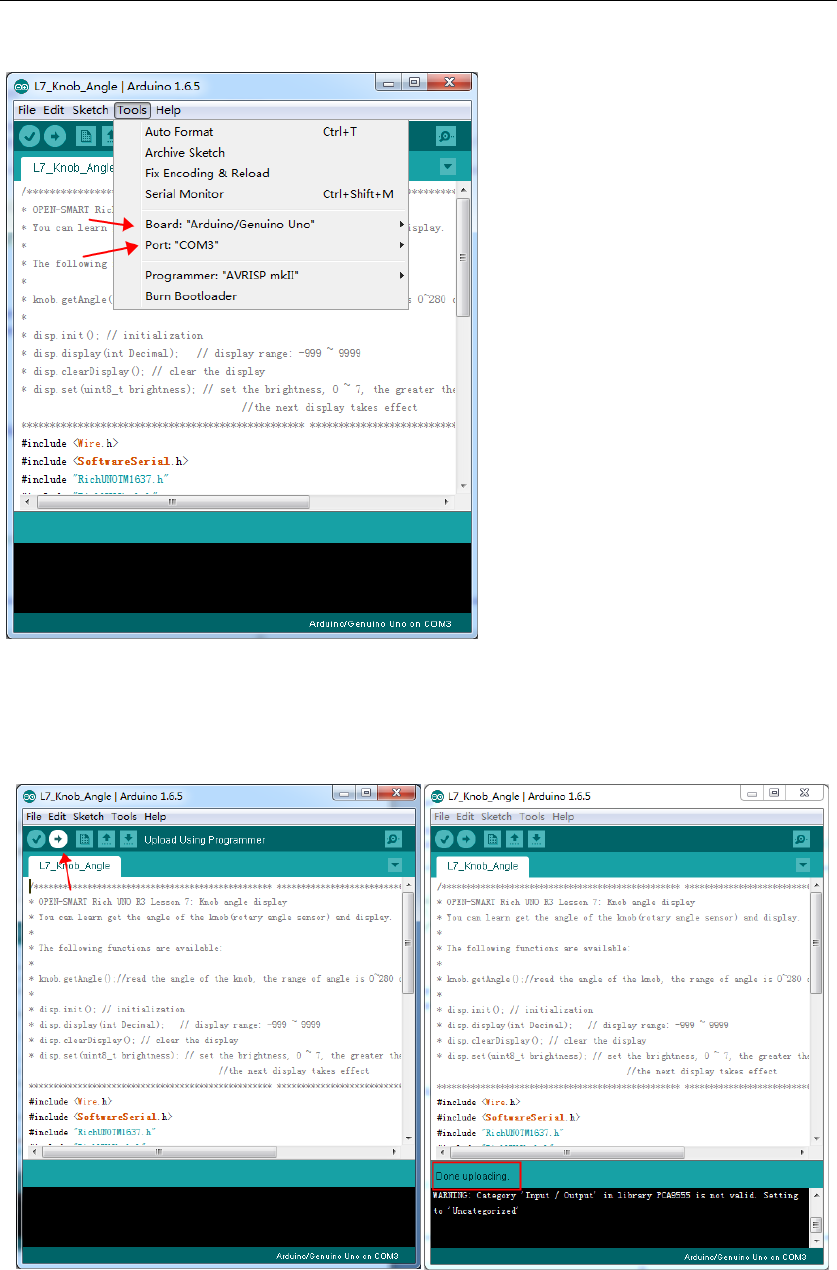Click New file icon in 'Done uploading' window

coord(493,839)
